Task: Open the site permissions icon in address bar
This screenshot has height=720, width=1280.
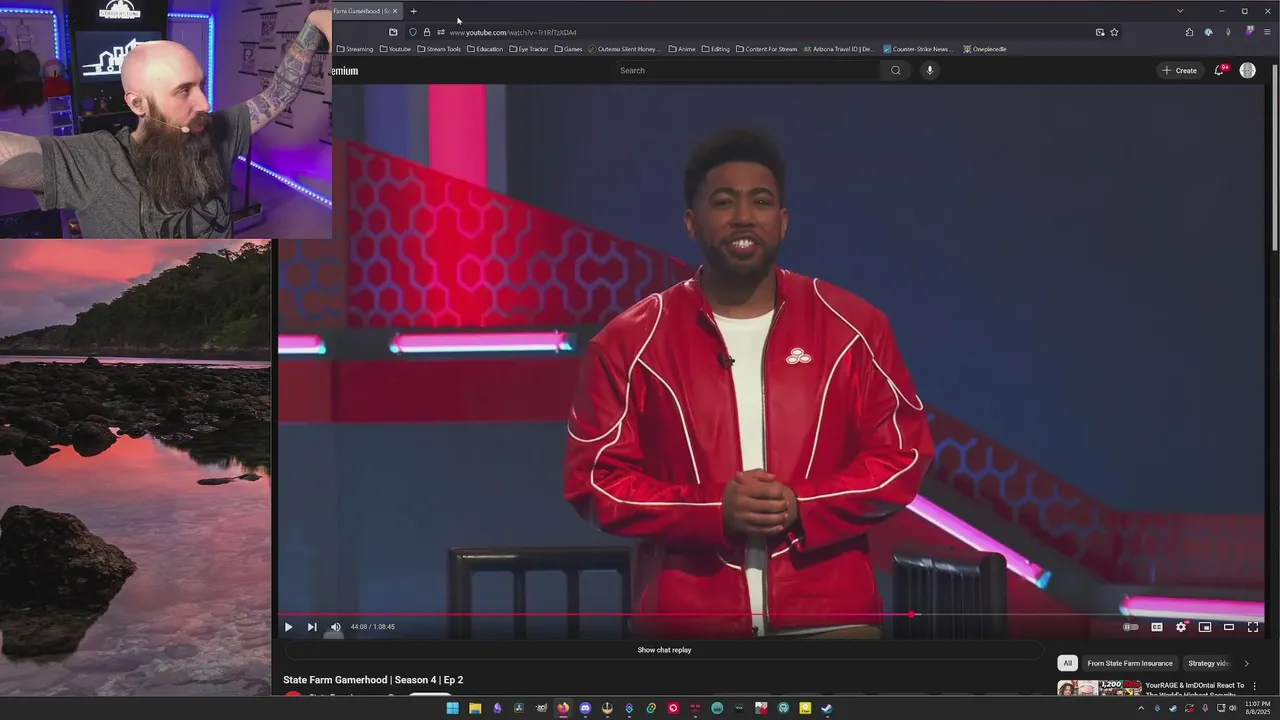Action: (441, 32)
